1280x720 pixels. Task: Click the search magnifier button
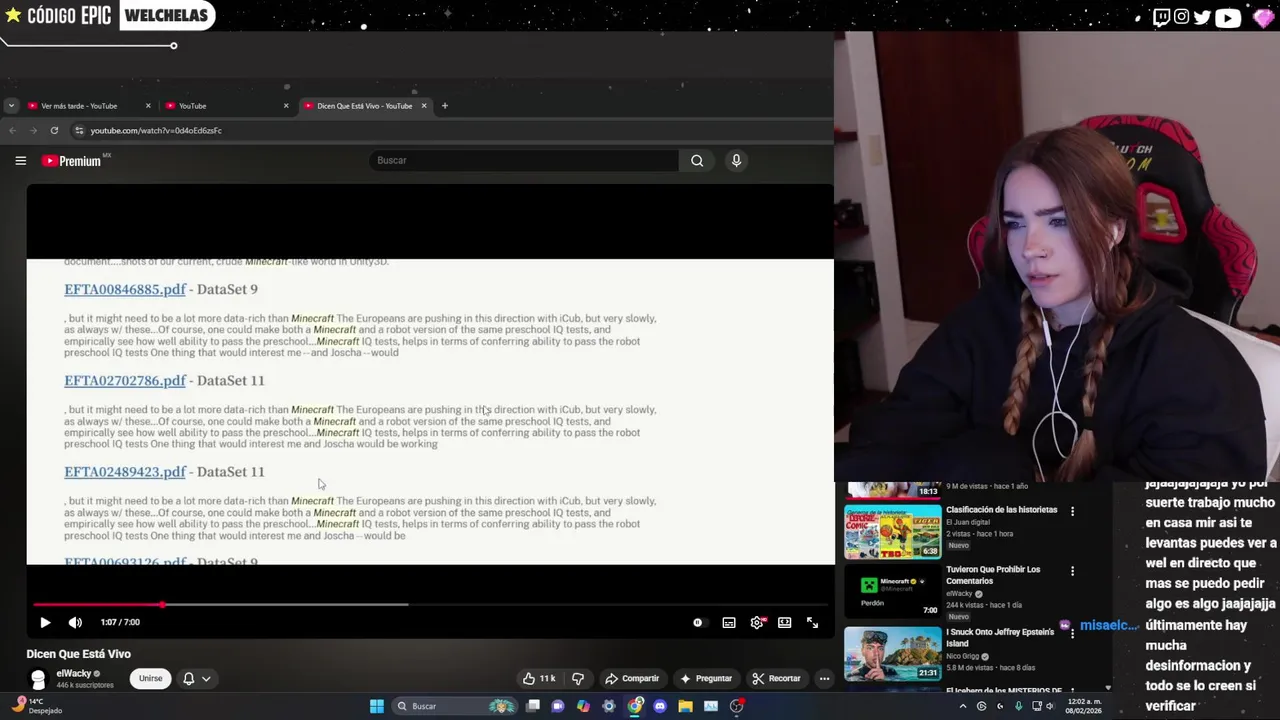pos(697,160)
